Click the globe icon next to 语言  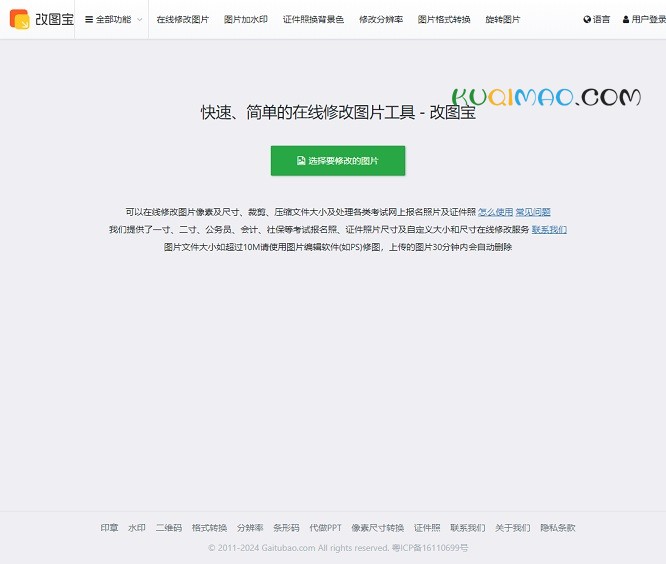(x=587, y=20)
